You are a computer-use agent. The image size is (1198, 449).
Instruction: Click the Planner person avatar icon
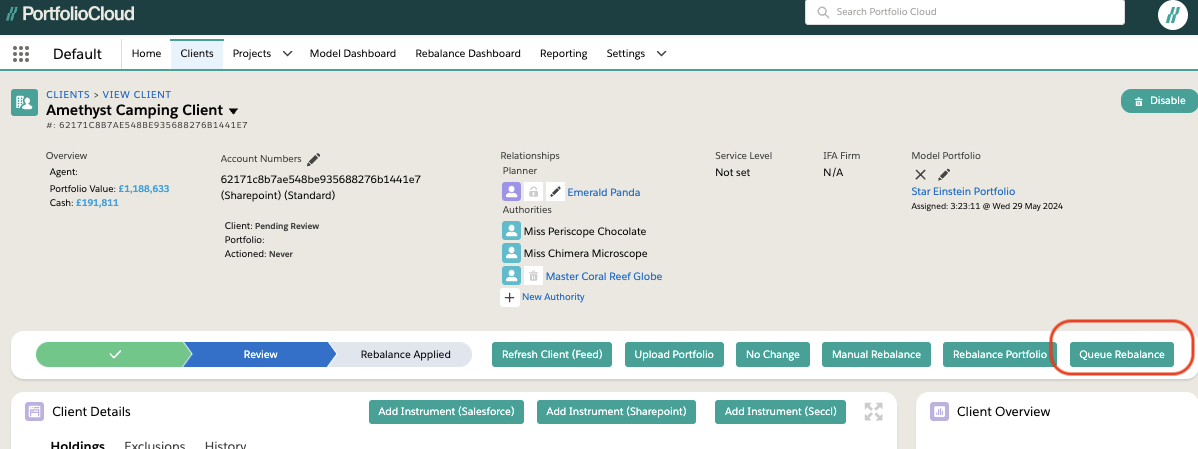pos(511,192)
